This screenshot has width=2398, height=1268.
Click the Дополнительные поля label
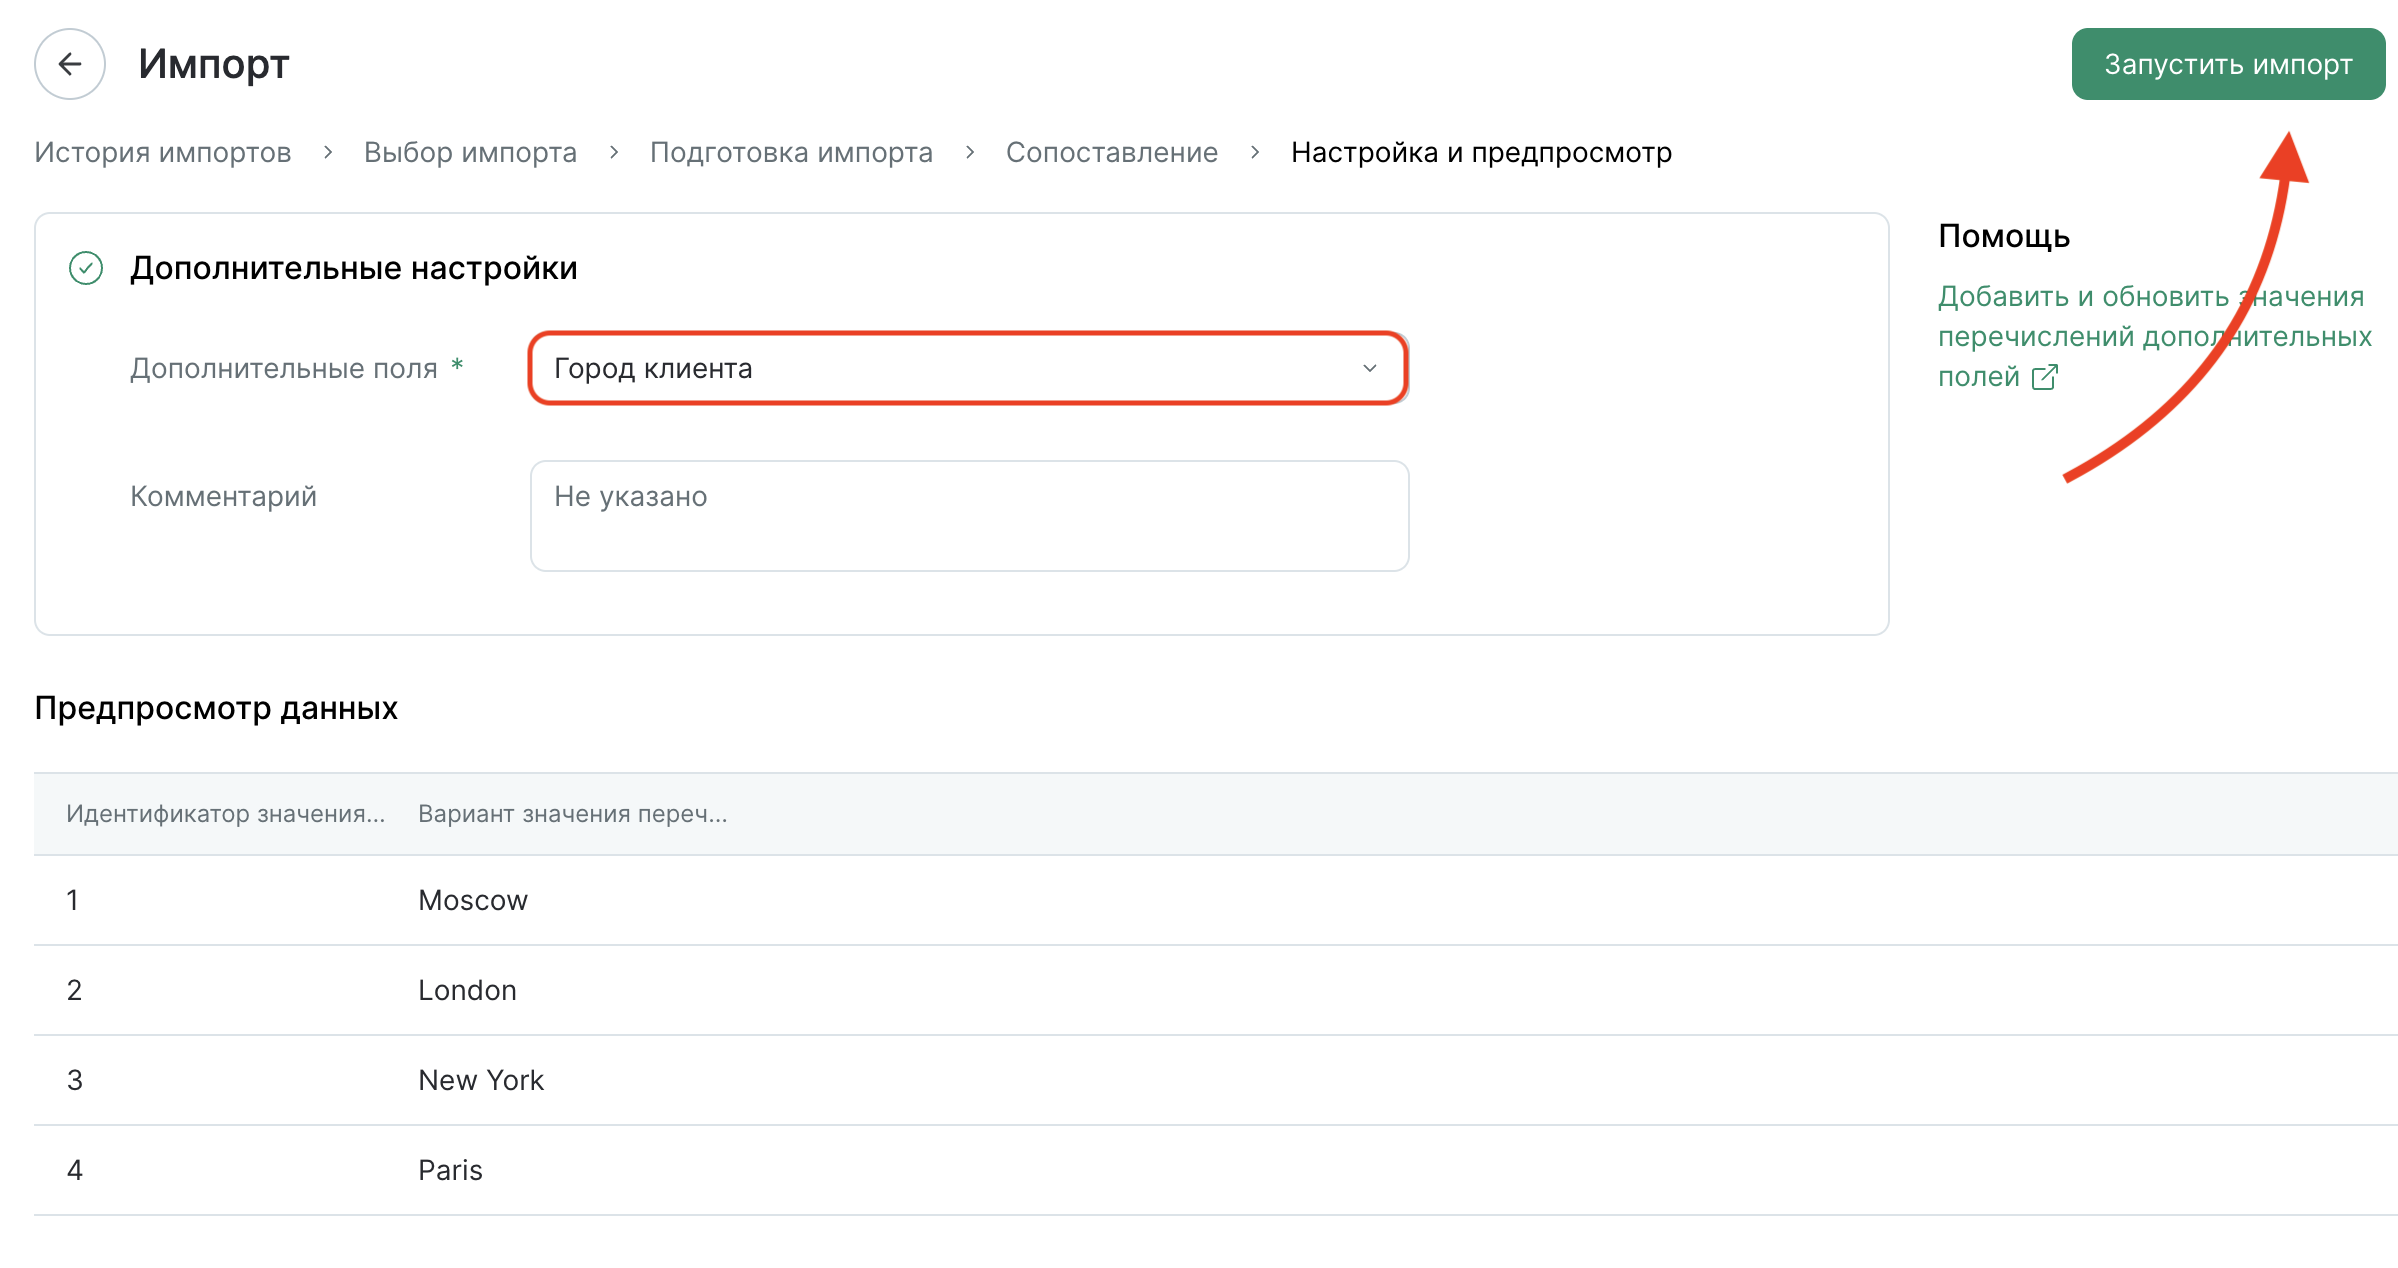pos(284,368)
